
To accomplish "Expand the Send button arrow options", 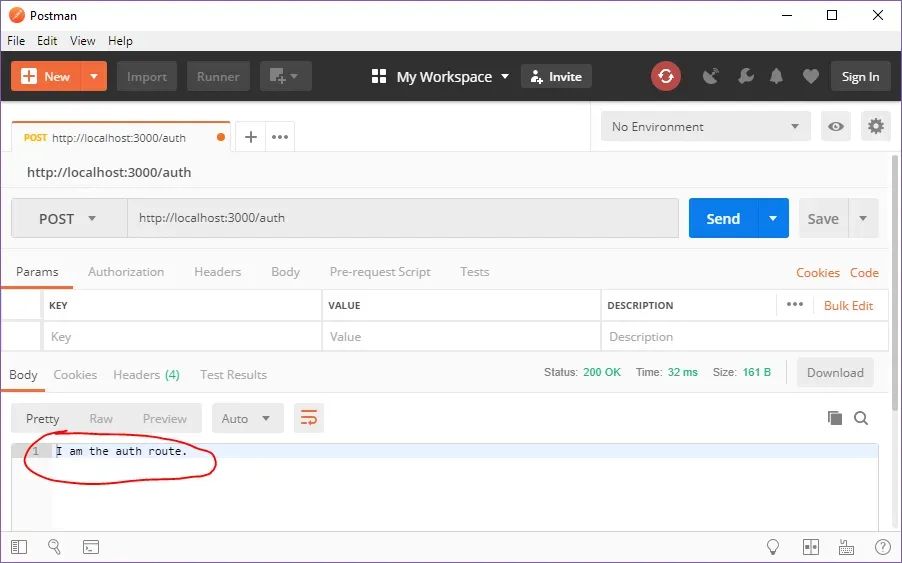I will point(772,219).
